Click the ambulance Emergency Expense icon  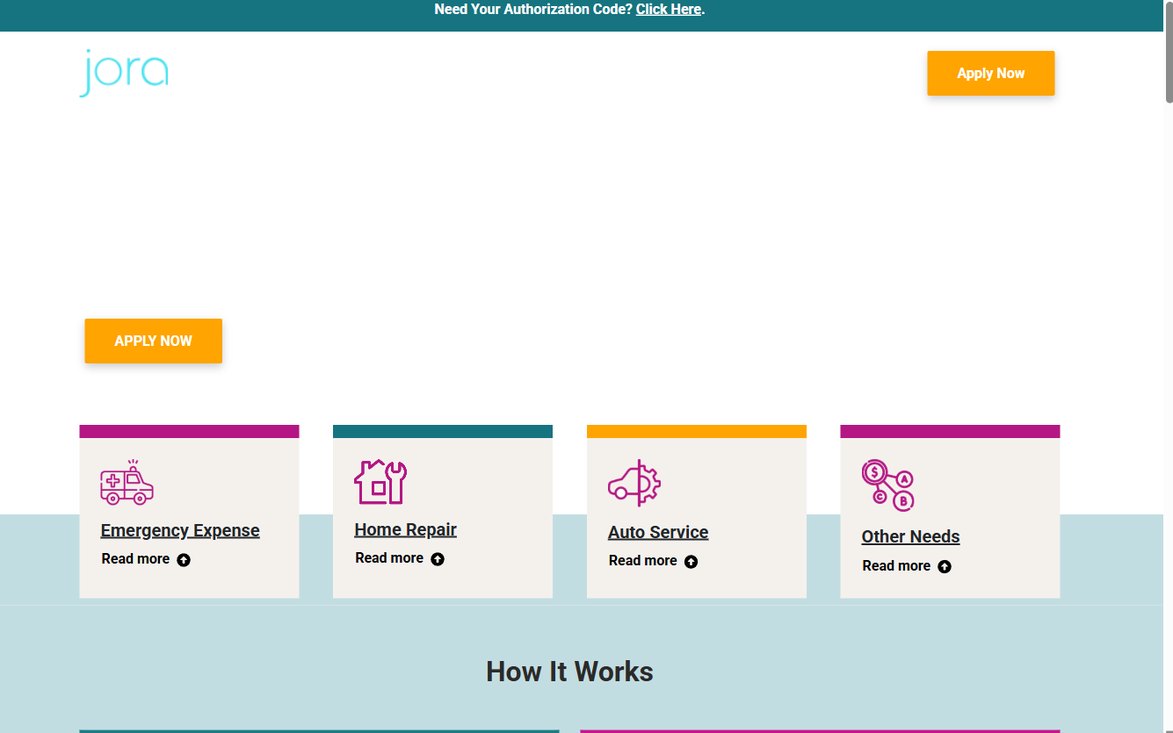click(x=127, y=482)
